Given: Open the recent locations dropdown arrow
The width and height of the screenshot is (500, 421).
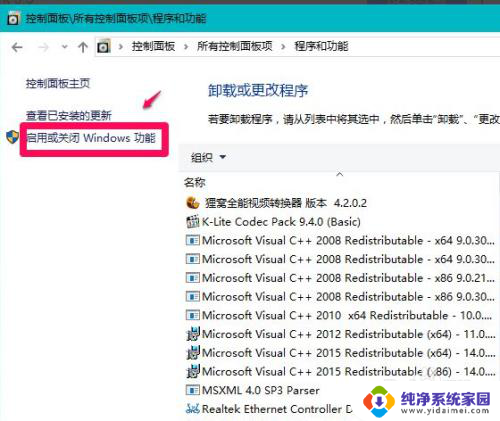Looking at the screenshot, I should [65, 47].
